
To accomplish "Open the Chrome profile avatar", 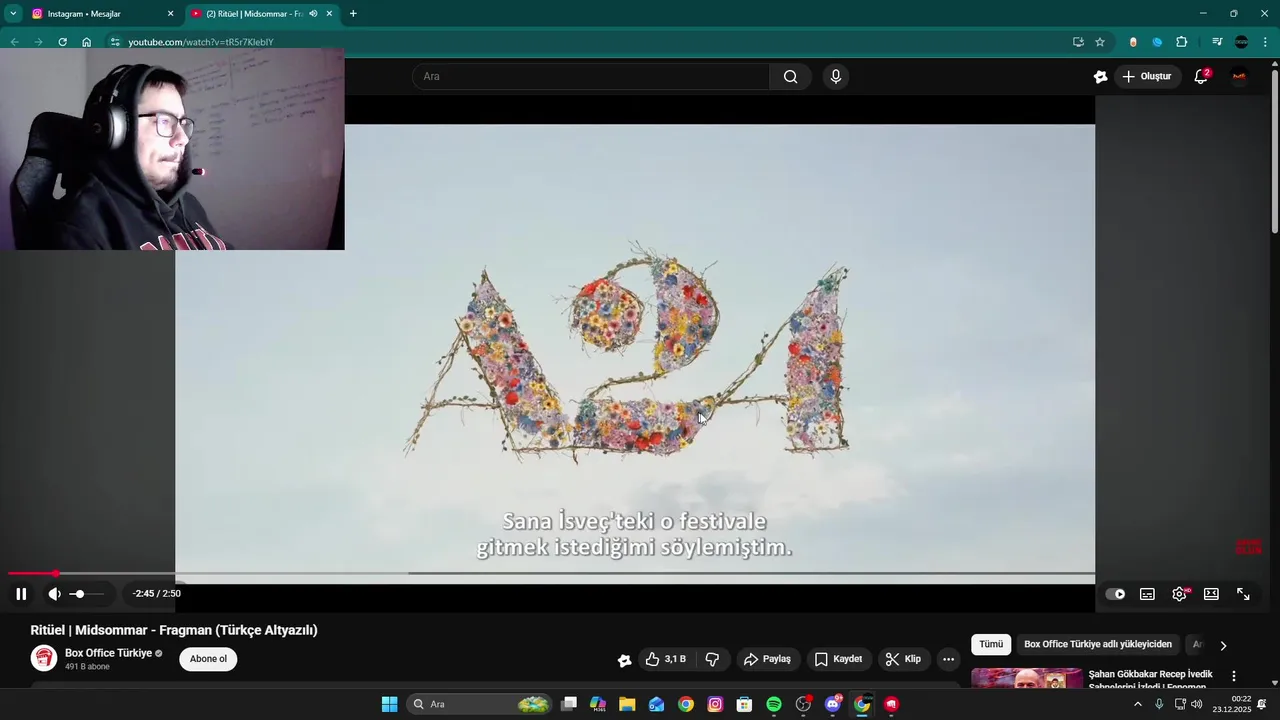I will (x=1241, y=42).
